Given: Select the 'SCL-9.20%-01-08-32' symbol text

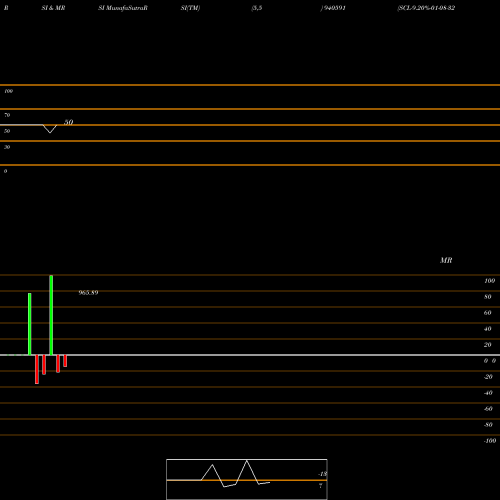Looking at the screenshot, I should click(427, 8).
